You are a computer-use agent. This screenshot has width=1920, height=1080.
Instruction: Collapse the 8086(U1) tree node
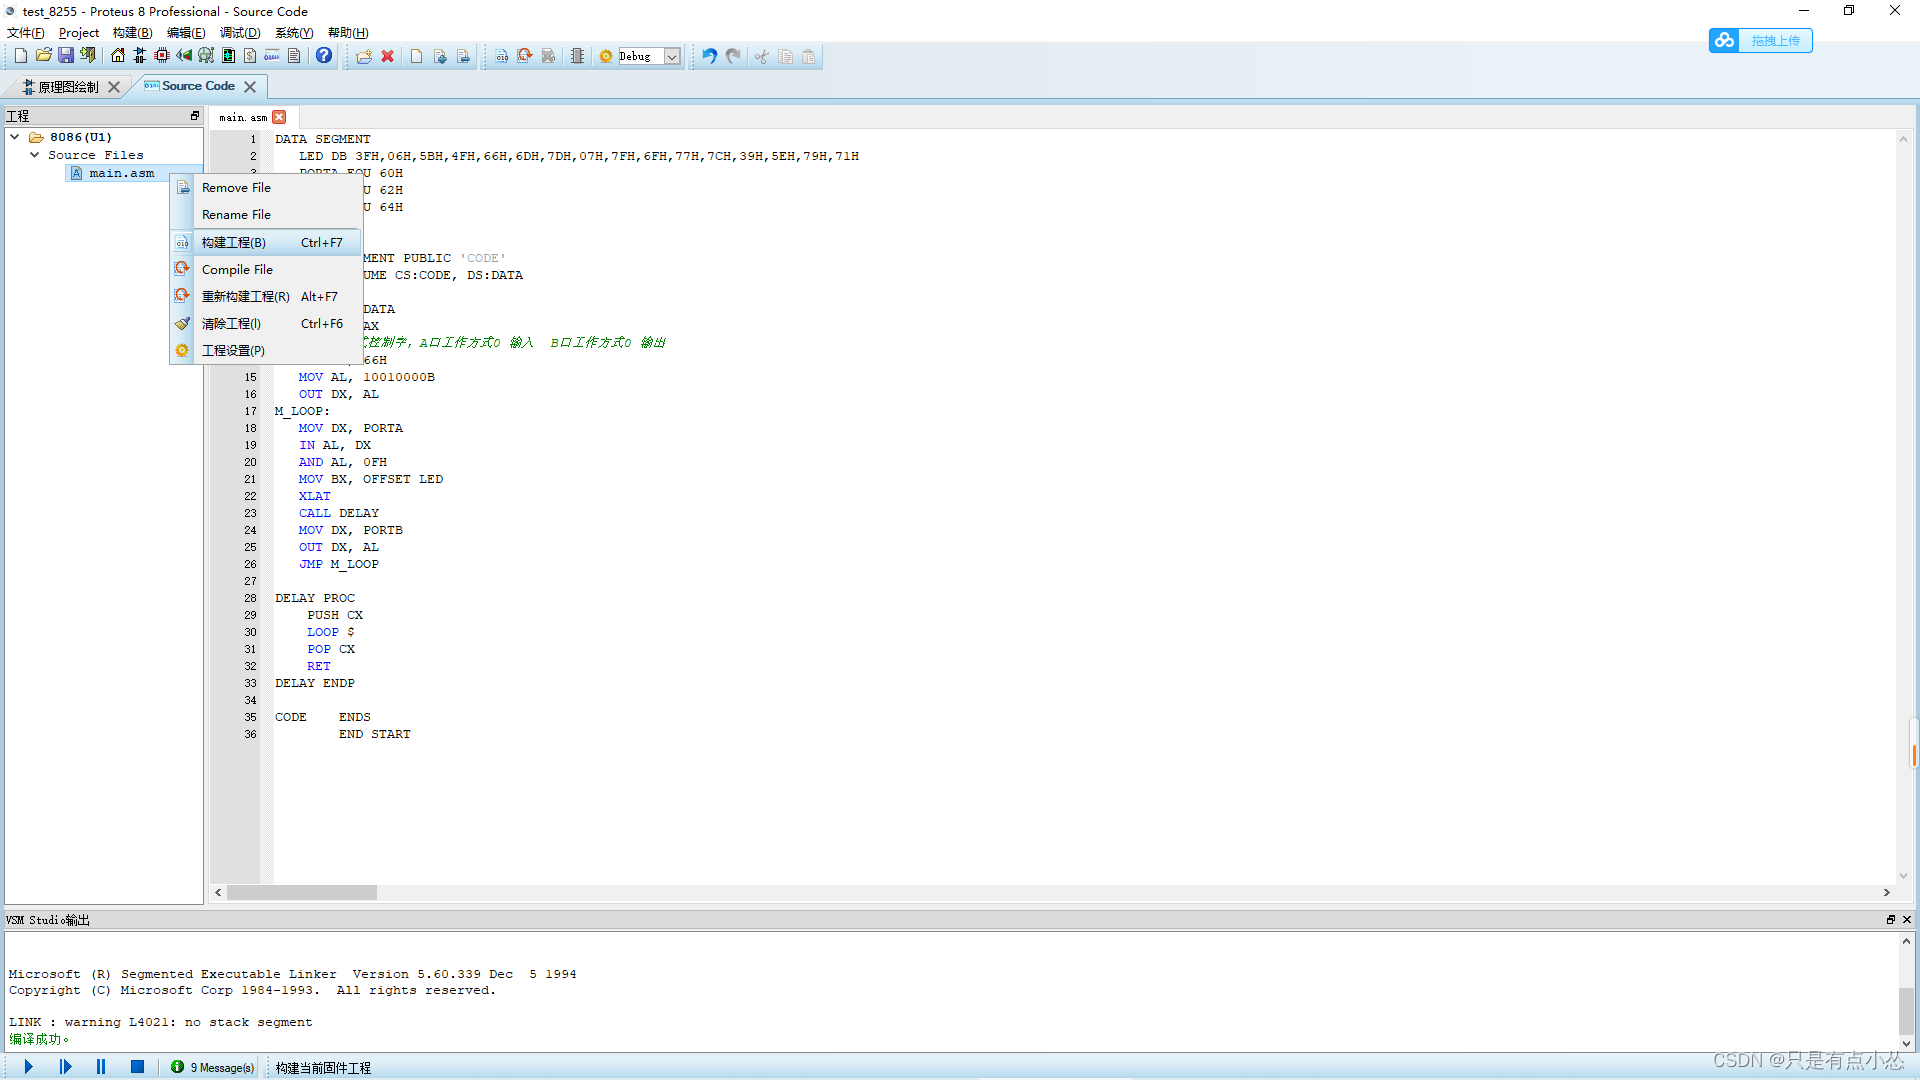point(15,137)
